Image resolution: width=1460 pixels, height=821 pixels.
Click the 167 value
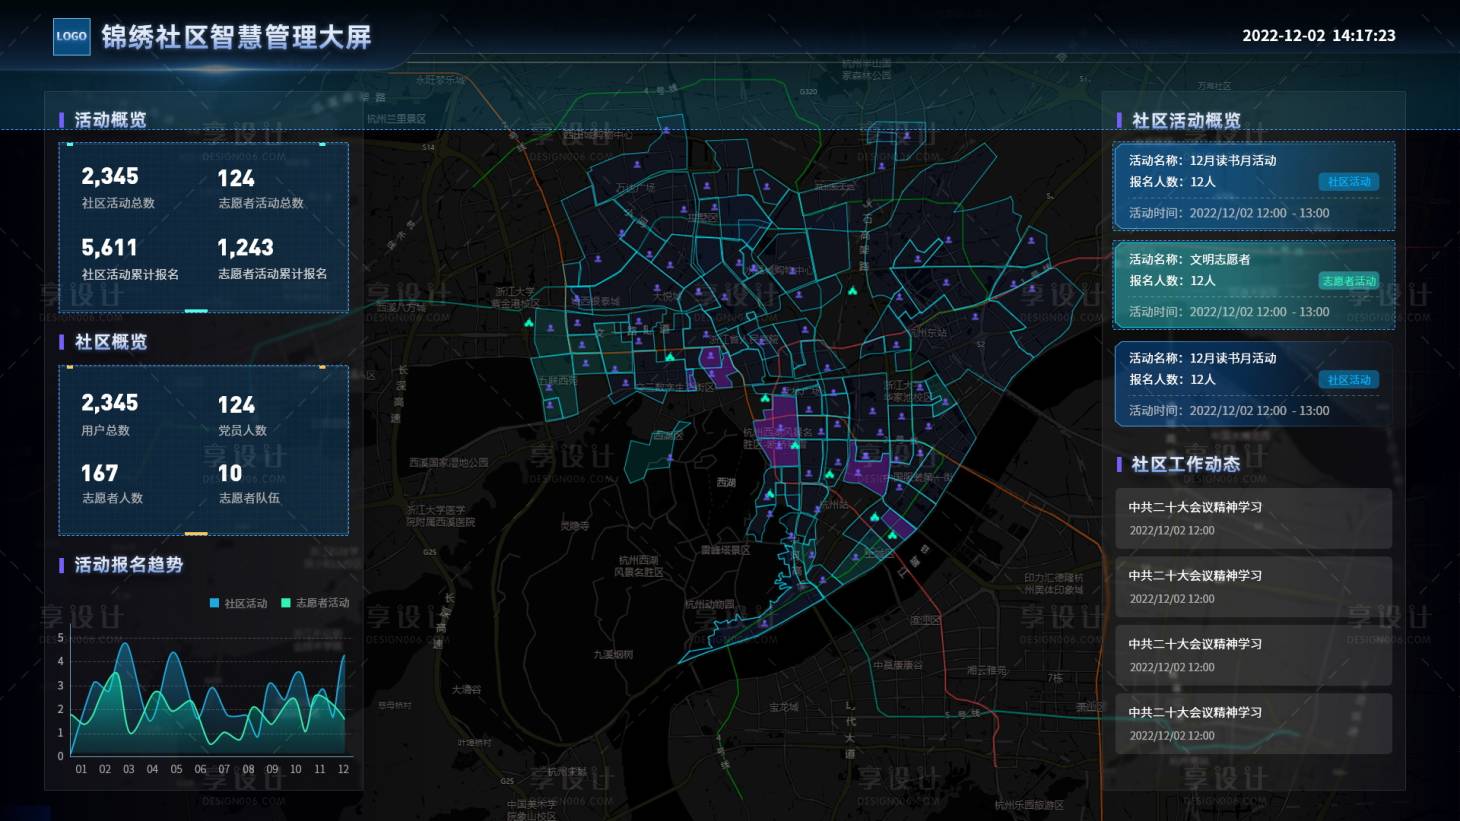click(x=99, y=473)
